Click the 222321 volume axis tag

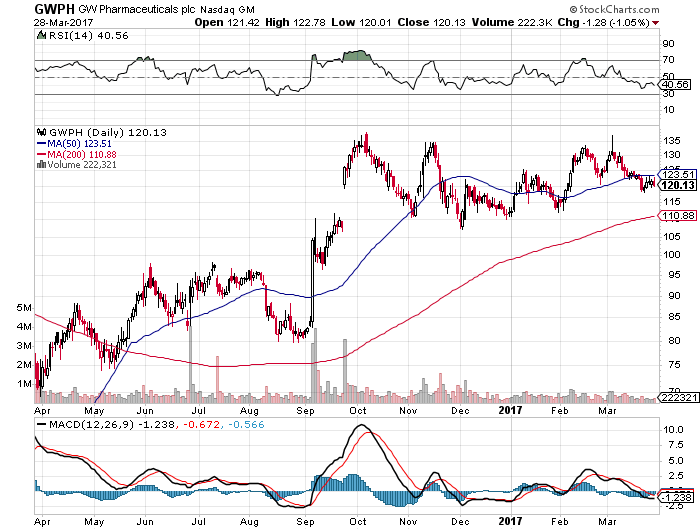pyautogui.click(x=678, y=397)
